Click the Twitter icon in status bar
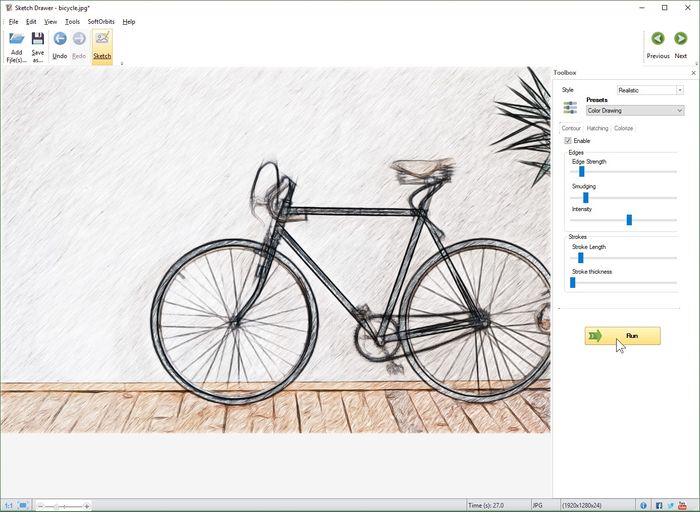Viewport: 700px width, 512px height. pyautogui.click(x=672, y=505)
